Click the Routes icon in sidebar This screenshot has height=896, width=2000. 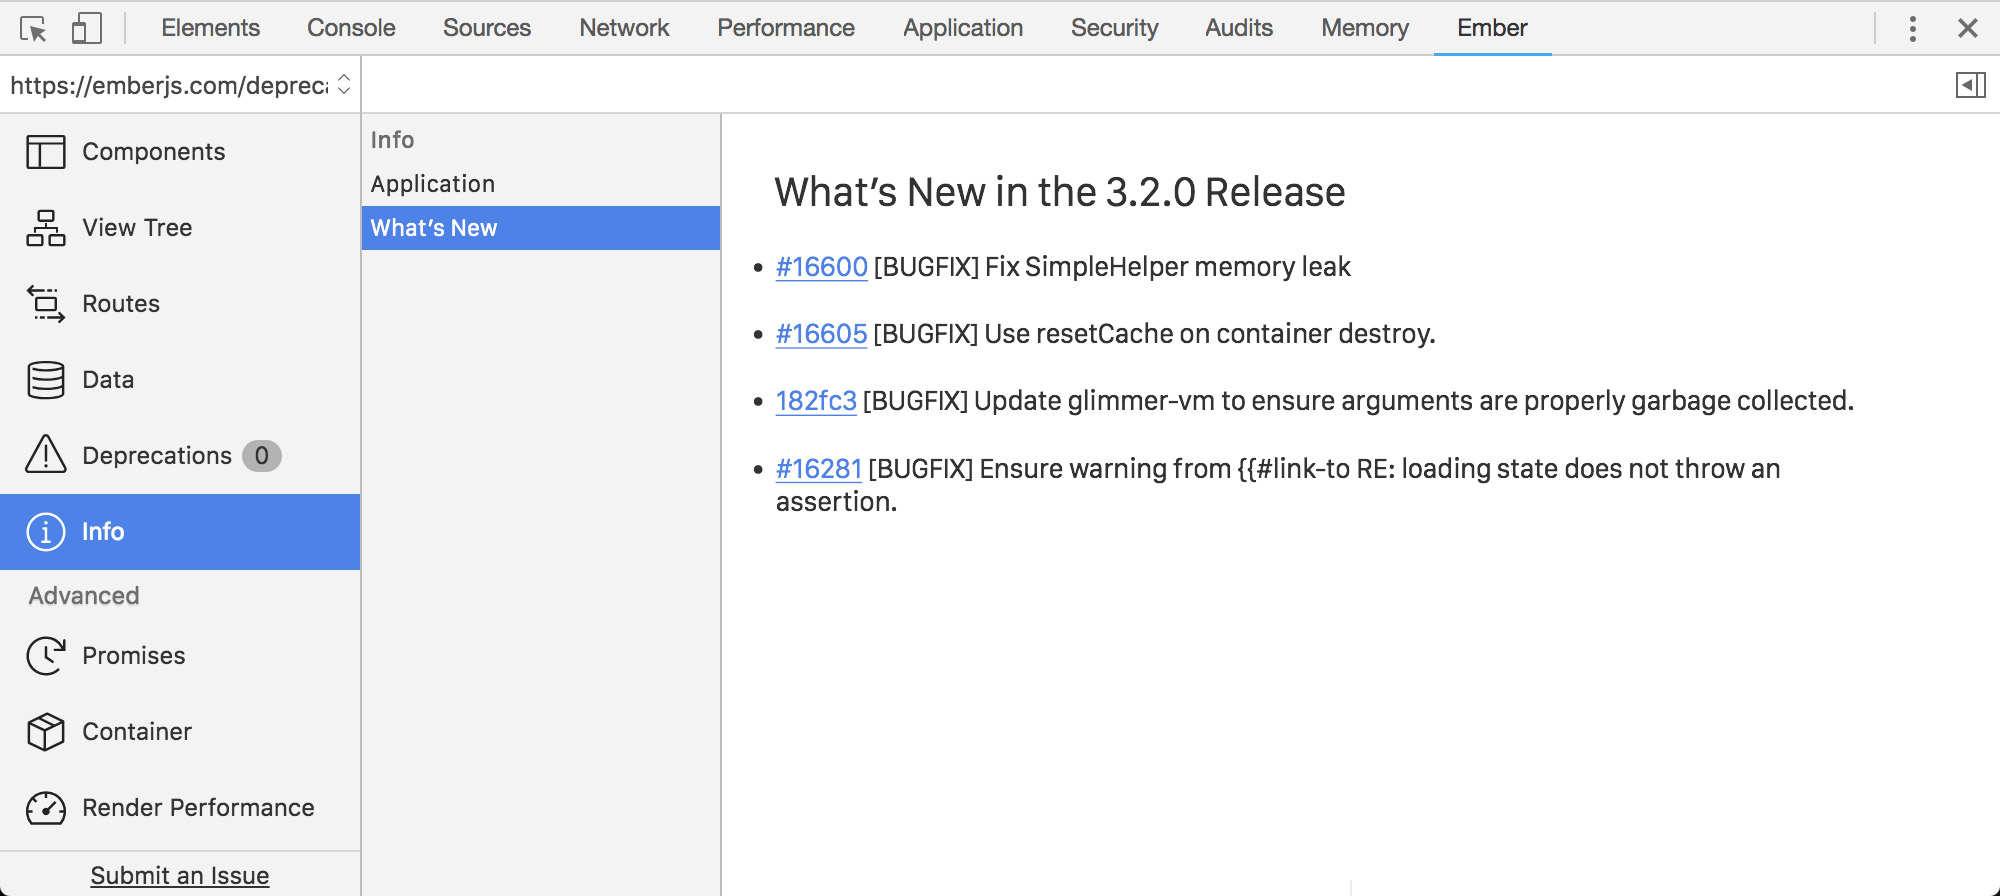46,304
